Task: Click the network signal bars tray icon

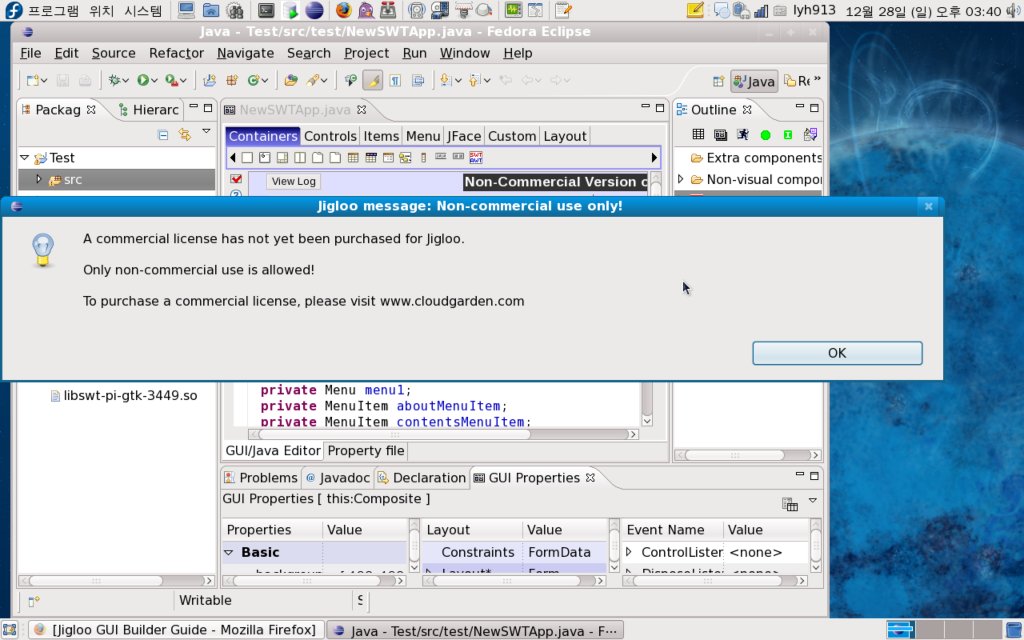Action: click(761, 10)
